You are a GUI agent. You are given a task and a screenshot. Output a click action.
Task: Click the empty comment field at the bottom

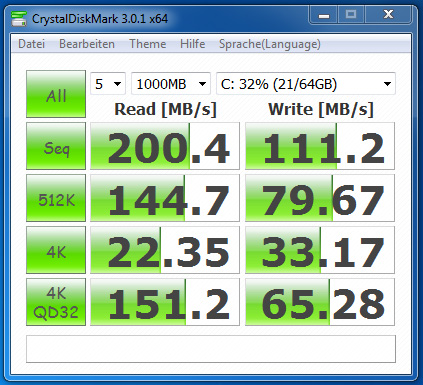(211, 349)
